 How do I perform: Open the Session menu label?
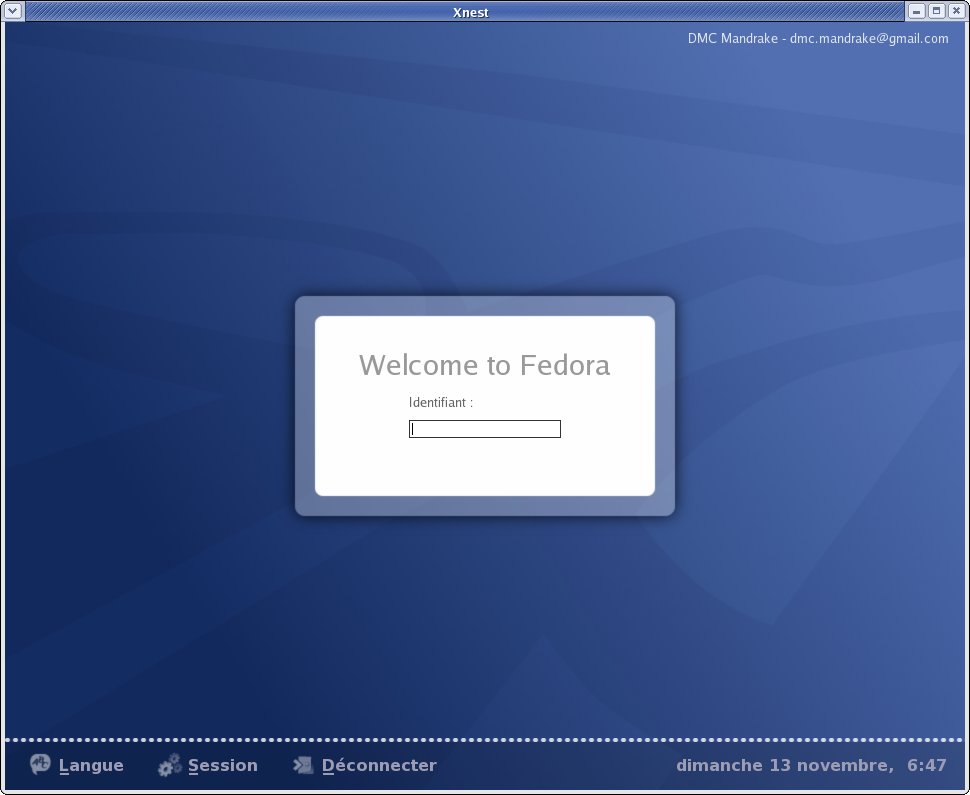click(223, 766)
